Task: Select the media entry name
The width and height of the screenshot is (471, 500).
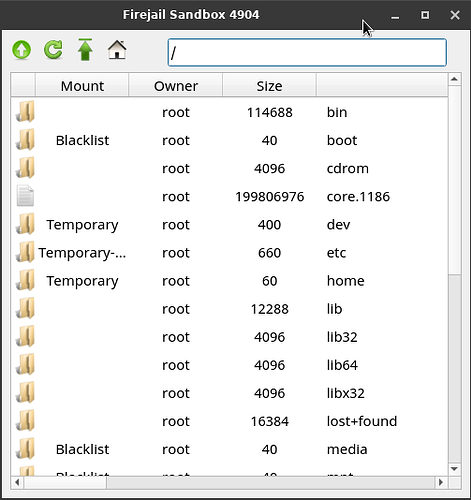Action: point(347,449)
